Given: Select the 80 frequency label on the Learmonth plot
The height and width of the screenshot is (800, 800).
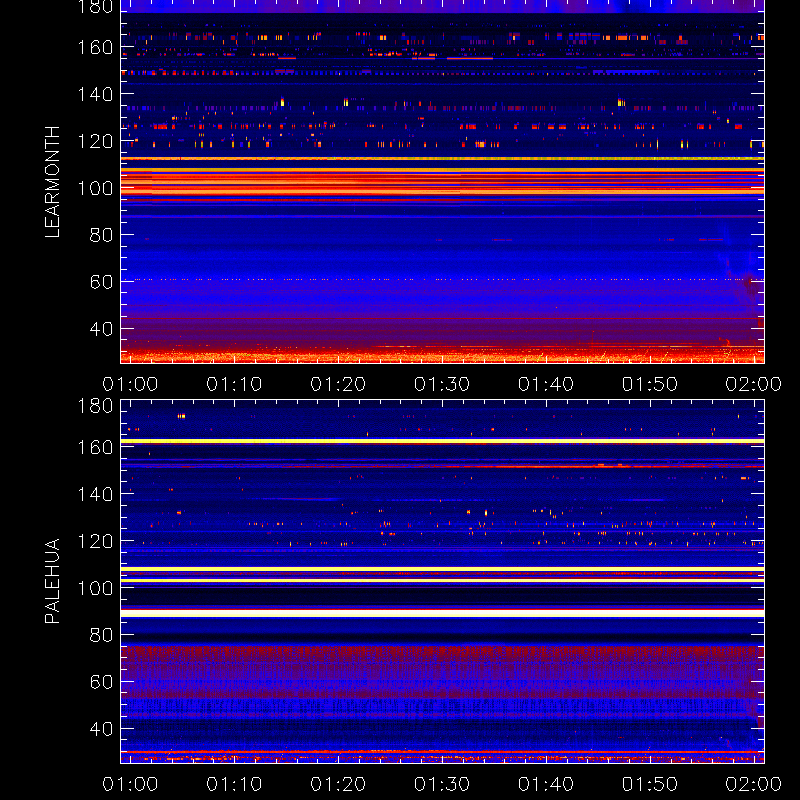Looking at the screenshot, I should pyautogui.click(x=101, y=235).
